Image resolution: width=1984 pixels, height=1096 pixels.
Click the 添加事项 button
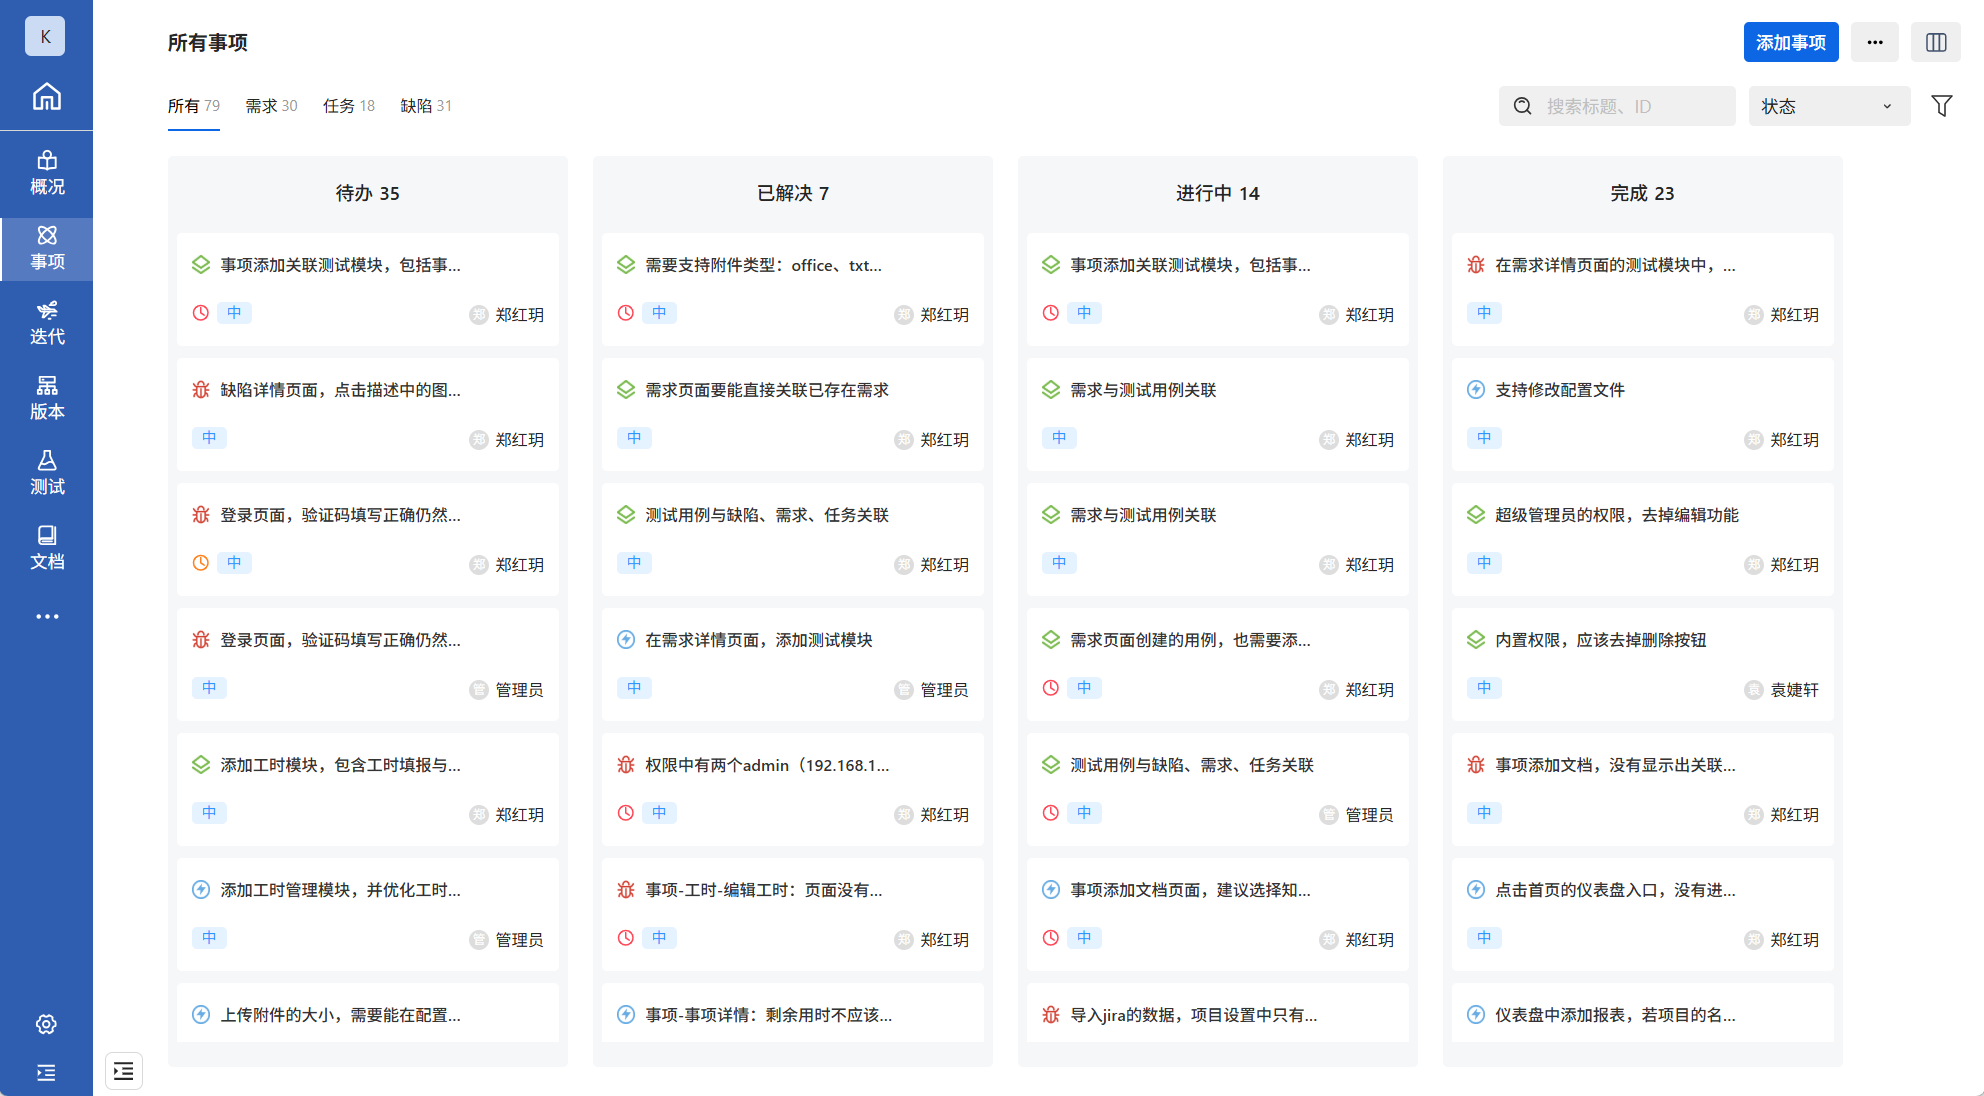1790,42
